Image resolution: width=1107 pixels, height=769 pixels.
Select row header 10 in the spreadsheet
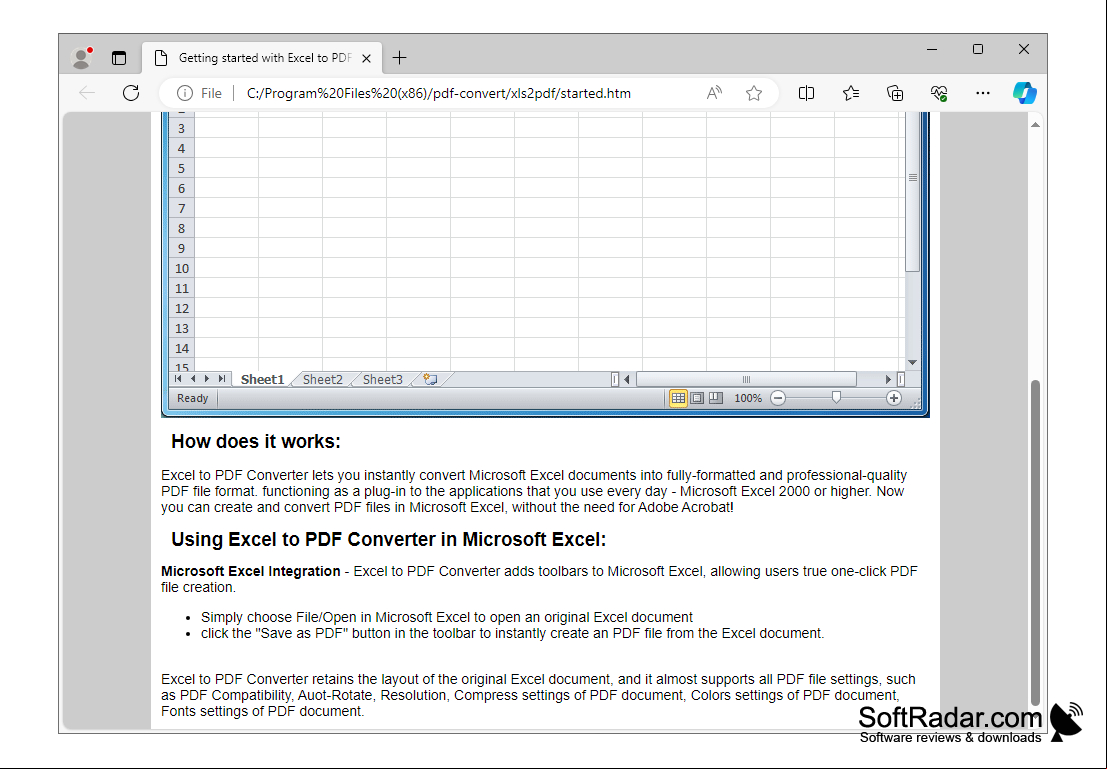pos(181,268)
